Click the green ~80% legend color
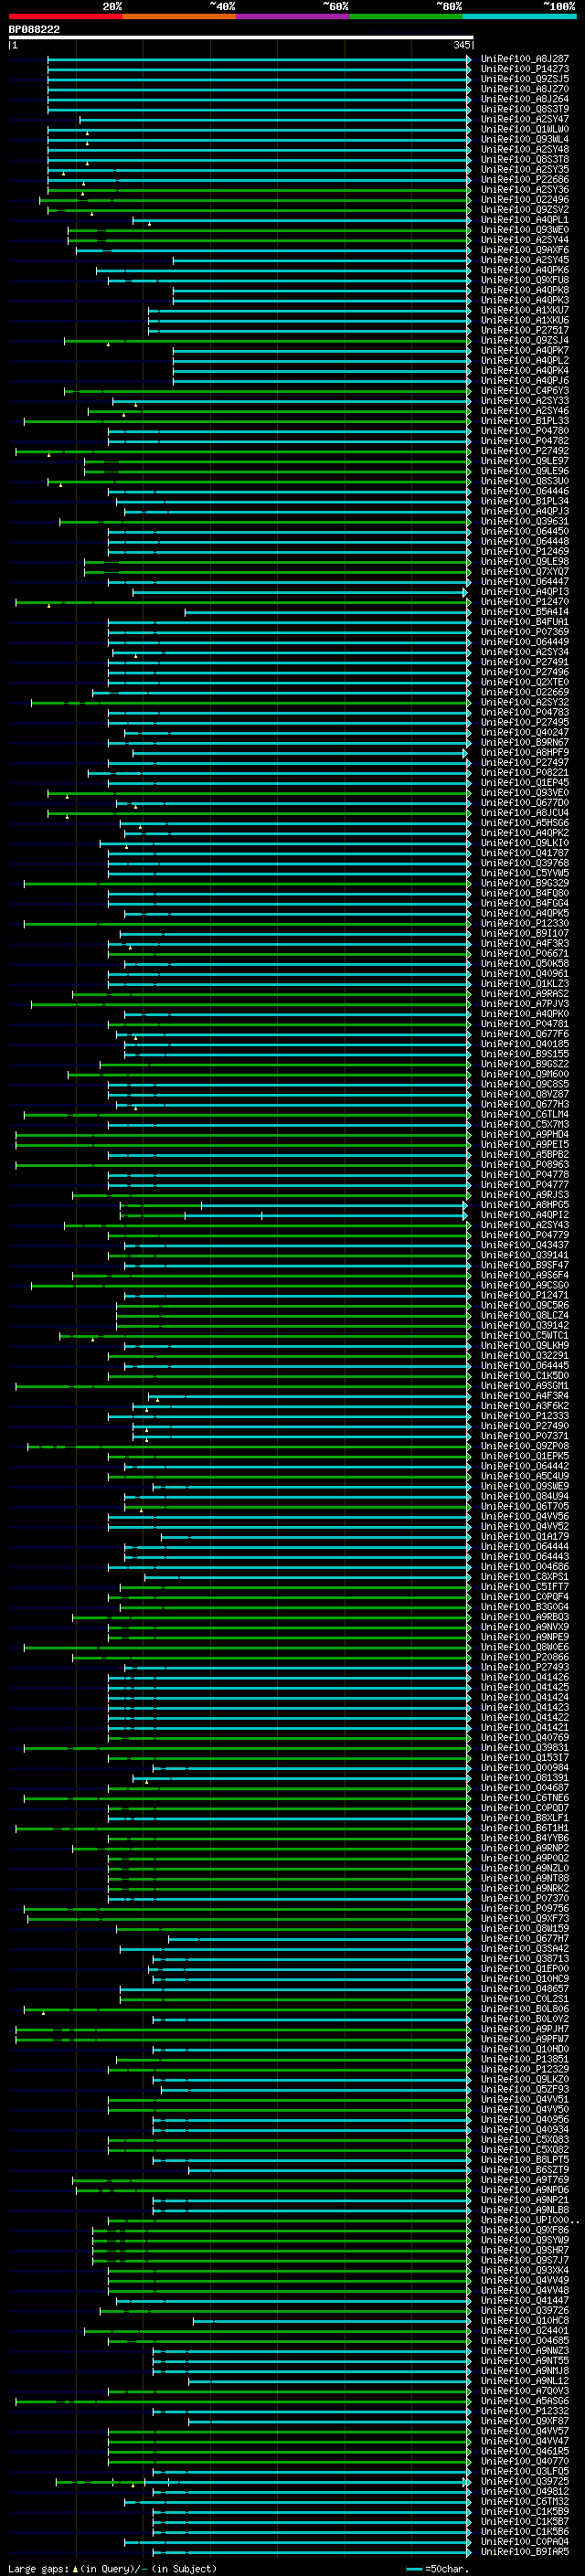 pos(406,16)
